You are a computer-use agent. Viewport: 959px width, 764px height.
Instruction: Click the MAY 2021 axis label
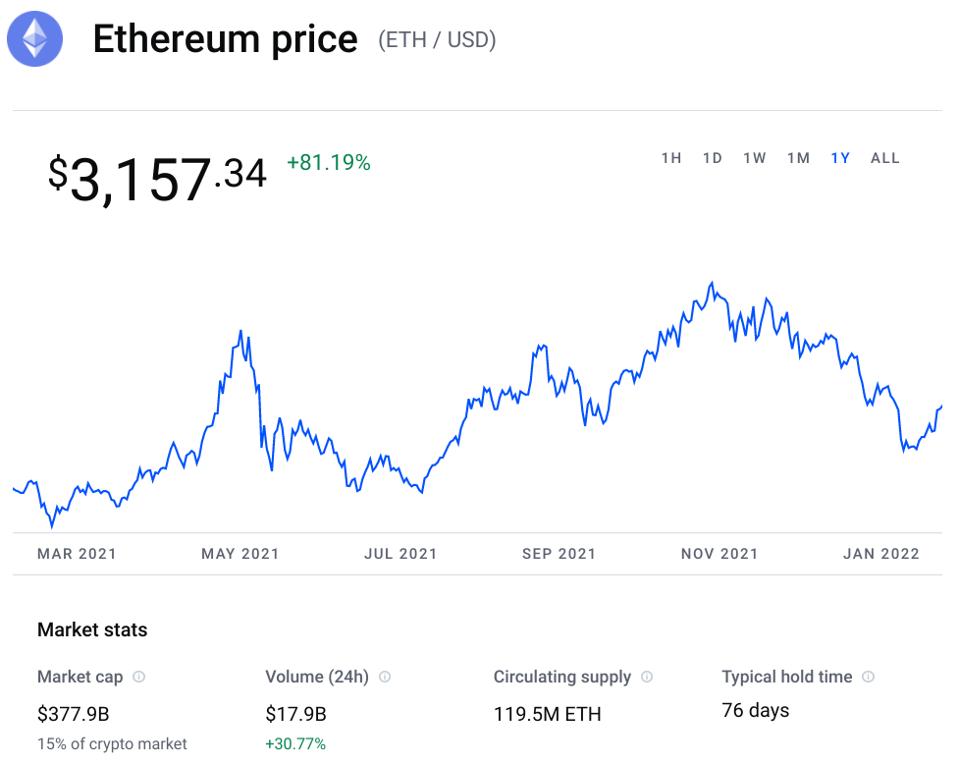tap(240, 554)
